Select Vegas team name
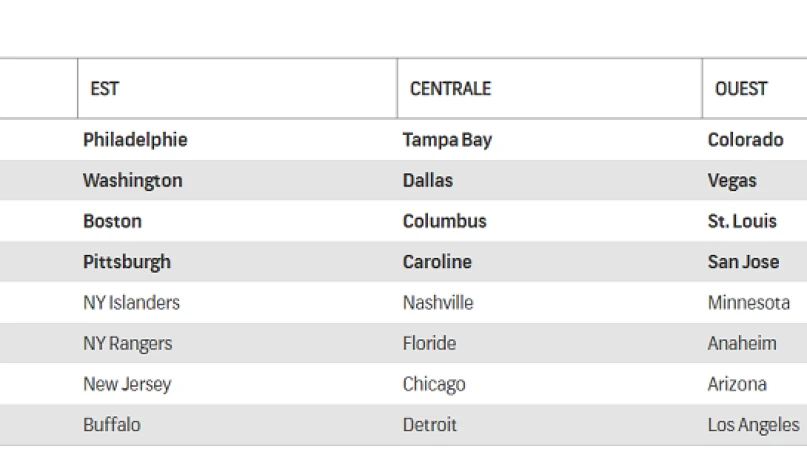The image size is (807, 449). click(x=732, y=181)
